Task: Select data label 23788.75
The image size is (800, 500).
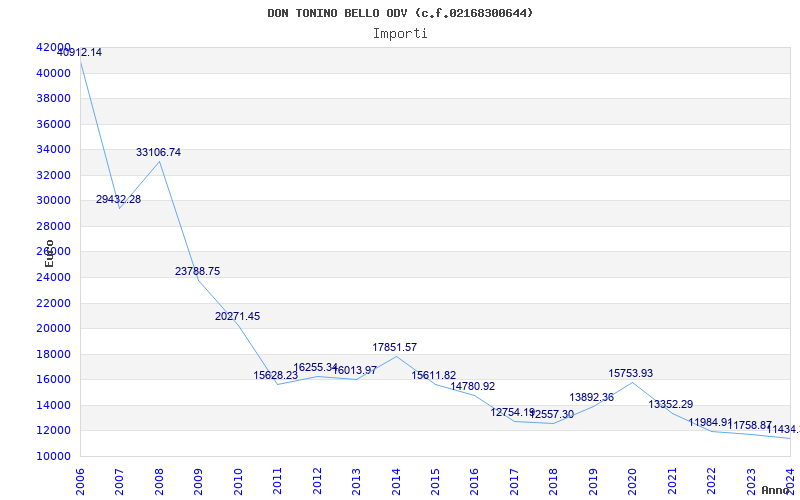Action: pyautogui.click(x=197, y=271)
